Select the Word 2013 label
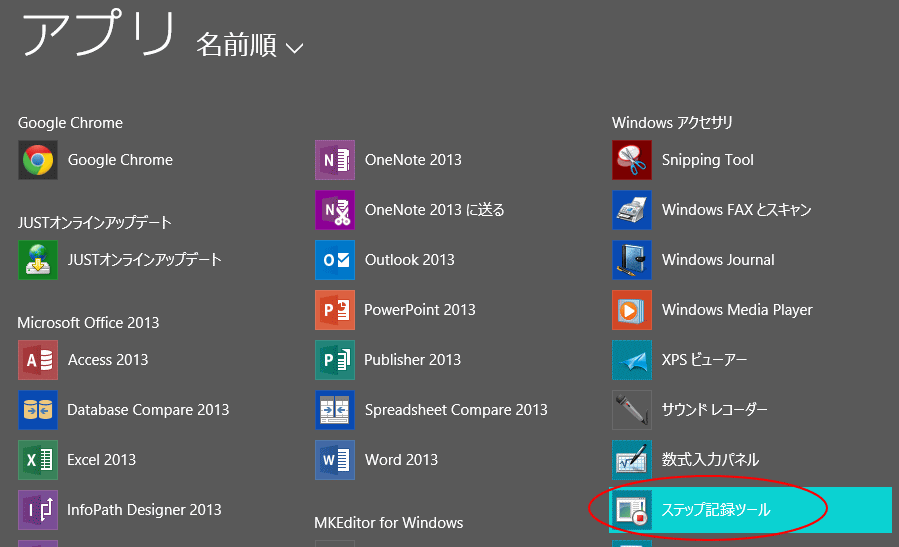This screenshot has width=899, height=547. [x=401, y=460]
